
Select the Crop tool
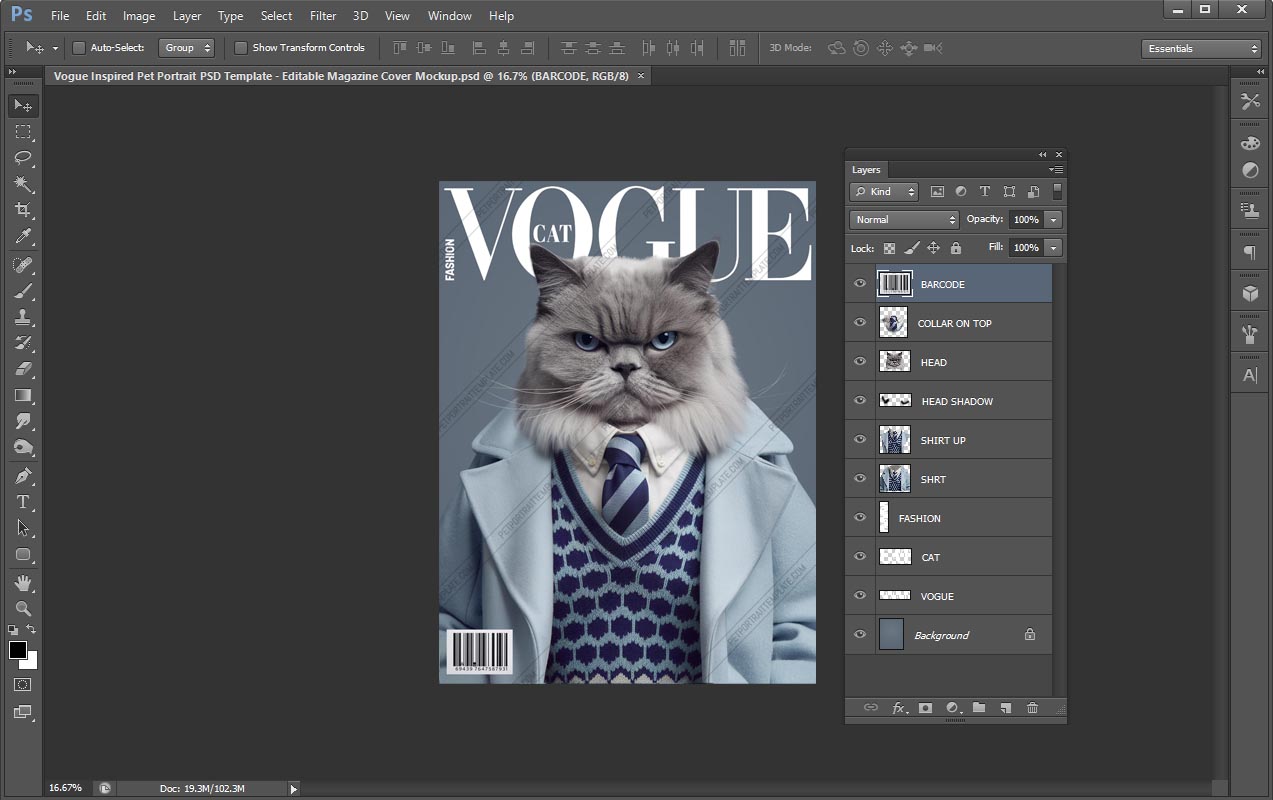22,210
